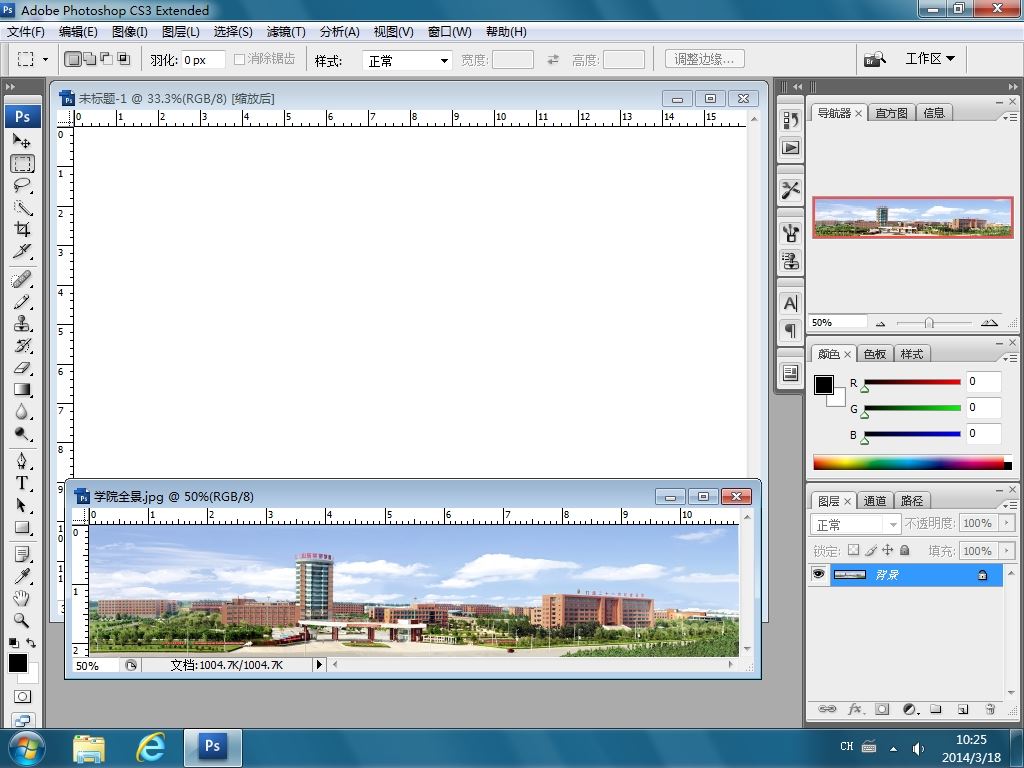
Task: Toggle the lock transparent pixels option
Action: click(x=853, y=550)
